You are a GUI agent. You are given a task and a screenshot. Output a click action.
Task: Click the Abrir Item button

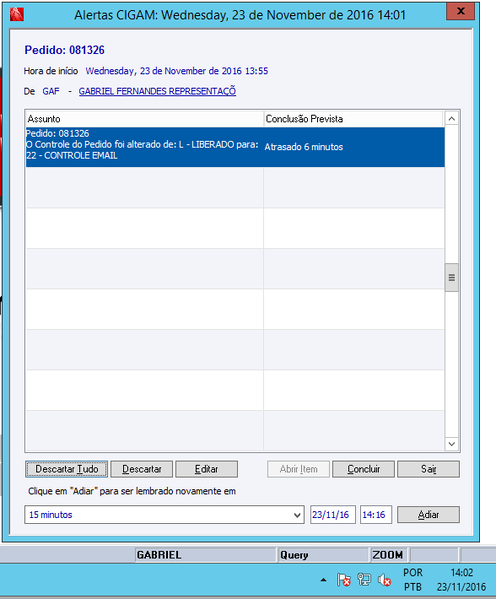pyautogui.click(x=298, y=469)
